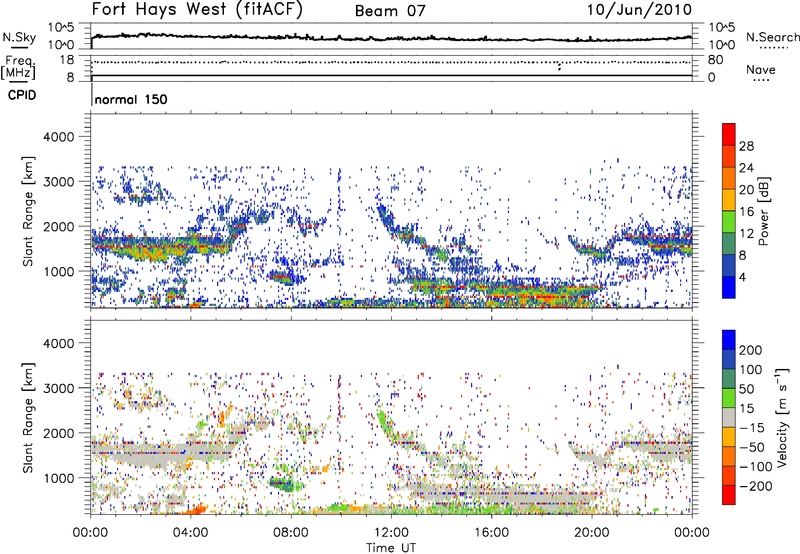Image resolution: width=800 pixels, height=554 pixels.
Task: Click the '18' frequency axis value
Action: [67, 60]
